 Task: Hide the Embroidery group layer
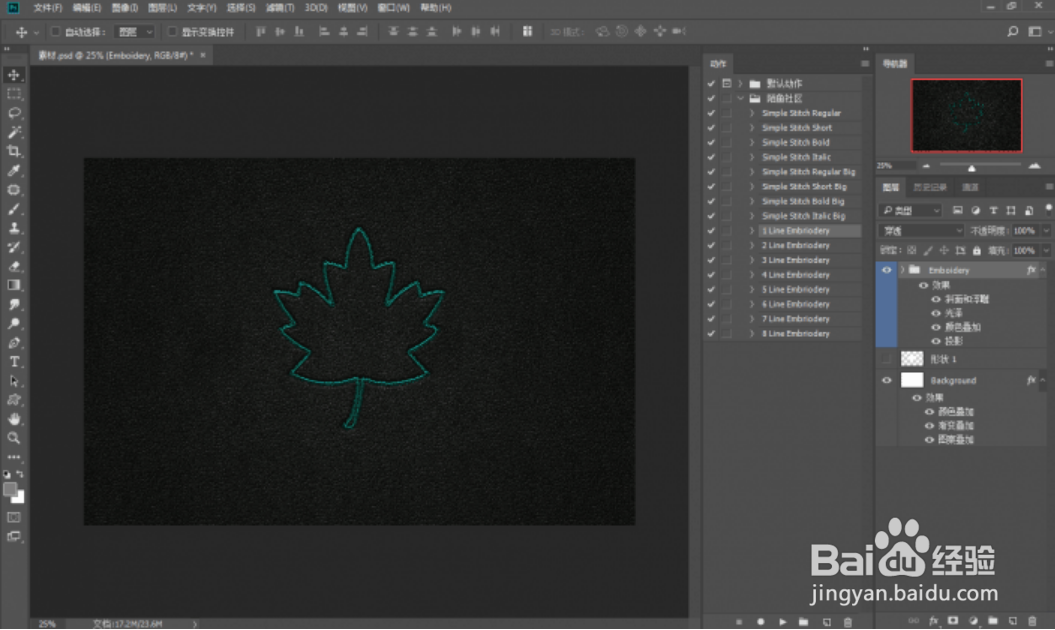click(886, 270)
